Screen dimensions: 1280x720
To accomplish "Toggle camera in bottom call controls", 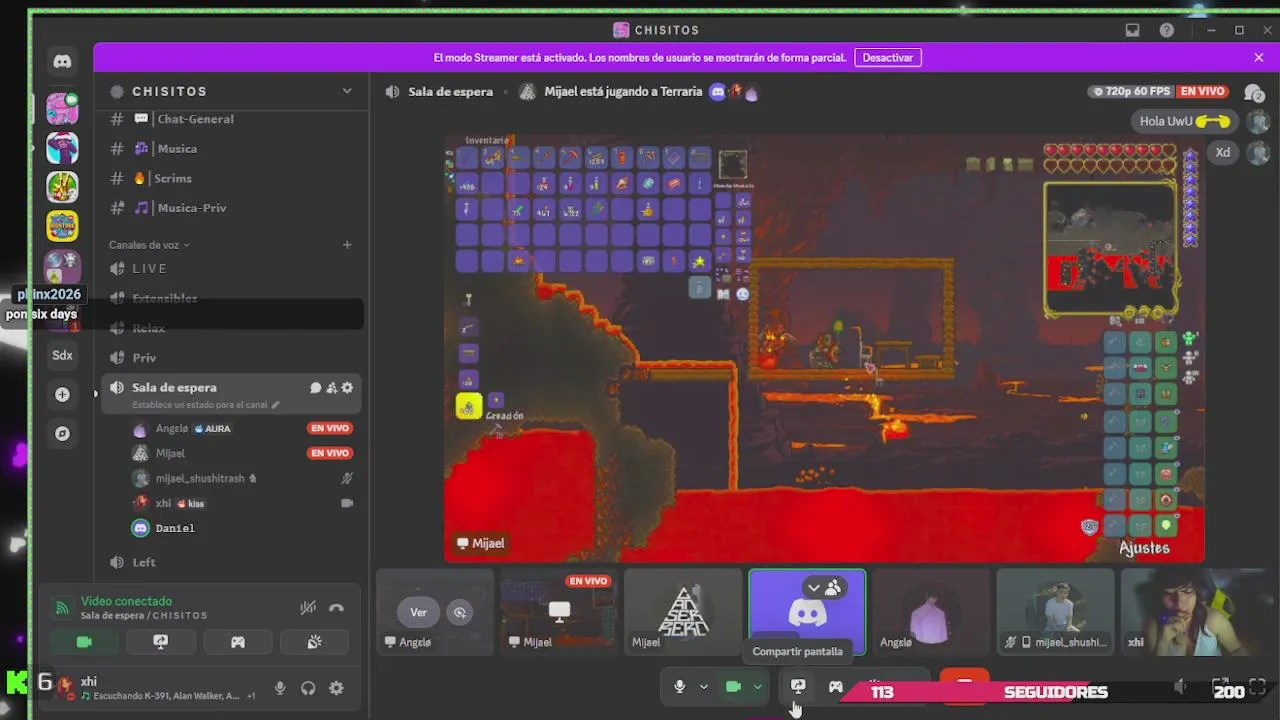I will tap(733, 687).
